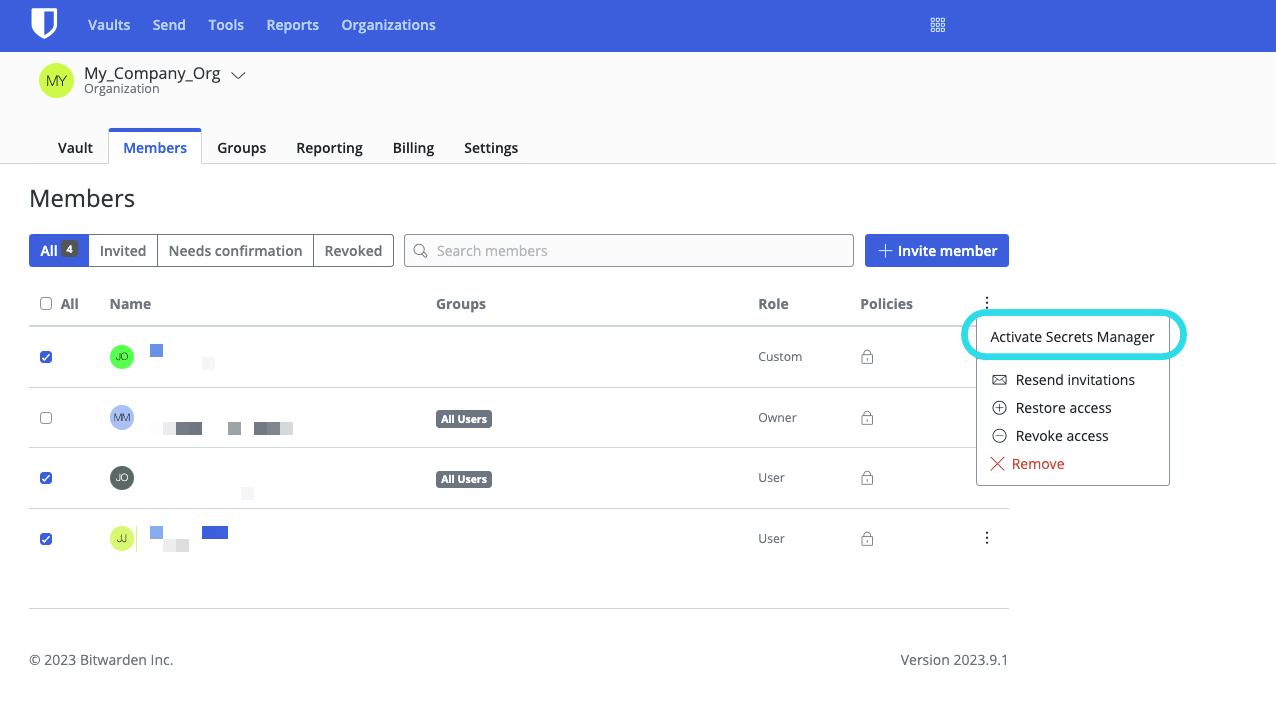Uncheck the first member row checkbox
Screen dimensions: 1276x715
click(x=45, y=356)
